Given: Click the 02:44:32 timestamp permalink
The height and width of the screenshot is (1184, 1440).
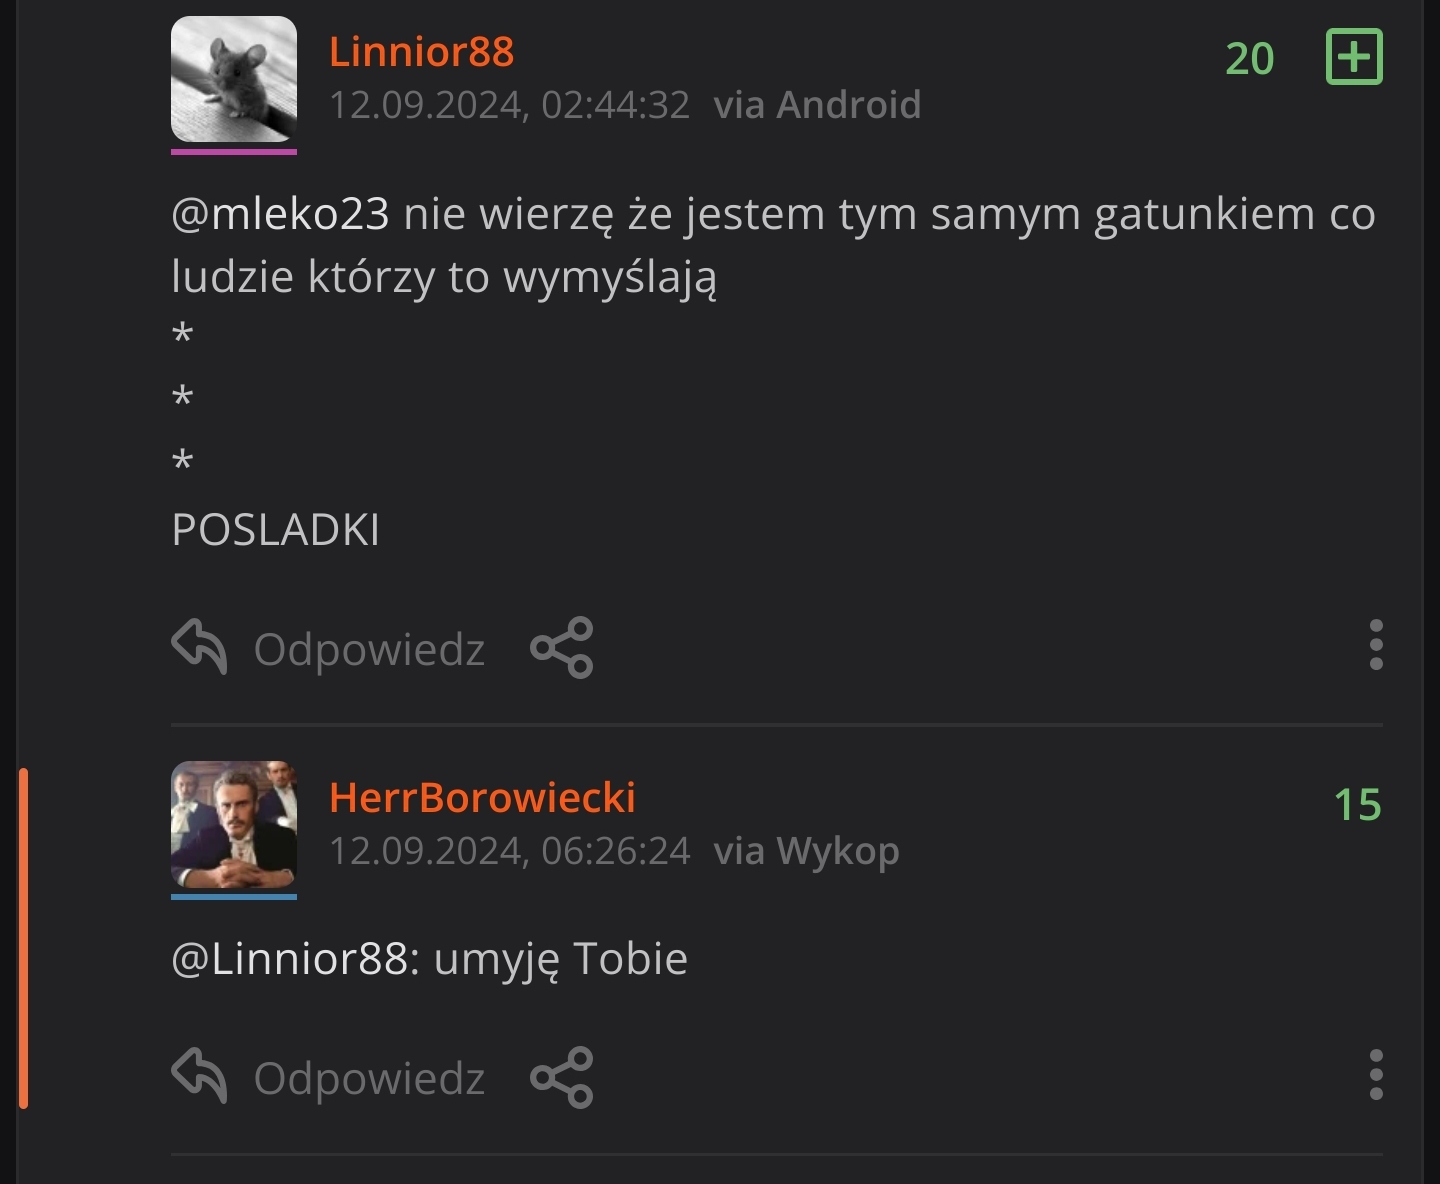Looking at the screenshot, I should [x=509, y=105].
